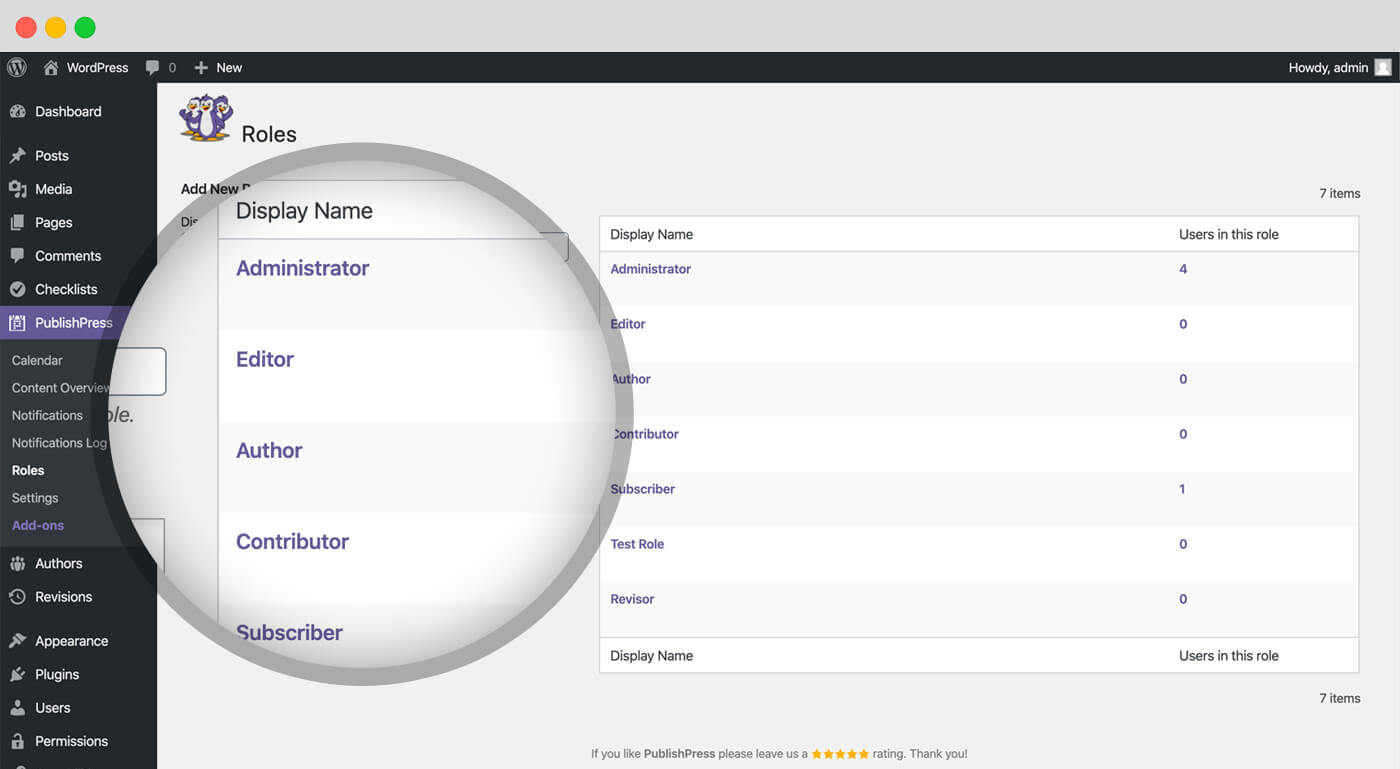Select the Roles submenu item

(x=28, y=470)
